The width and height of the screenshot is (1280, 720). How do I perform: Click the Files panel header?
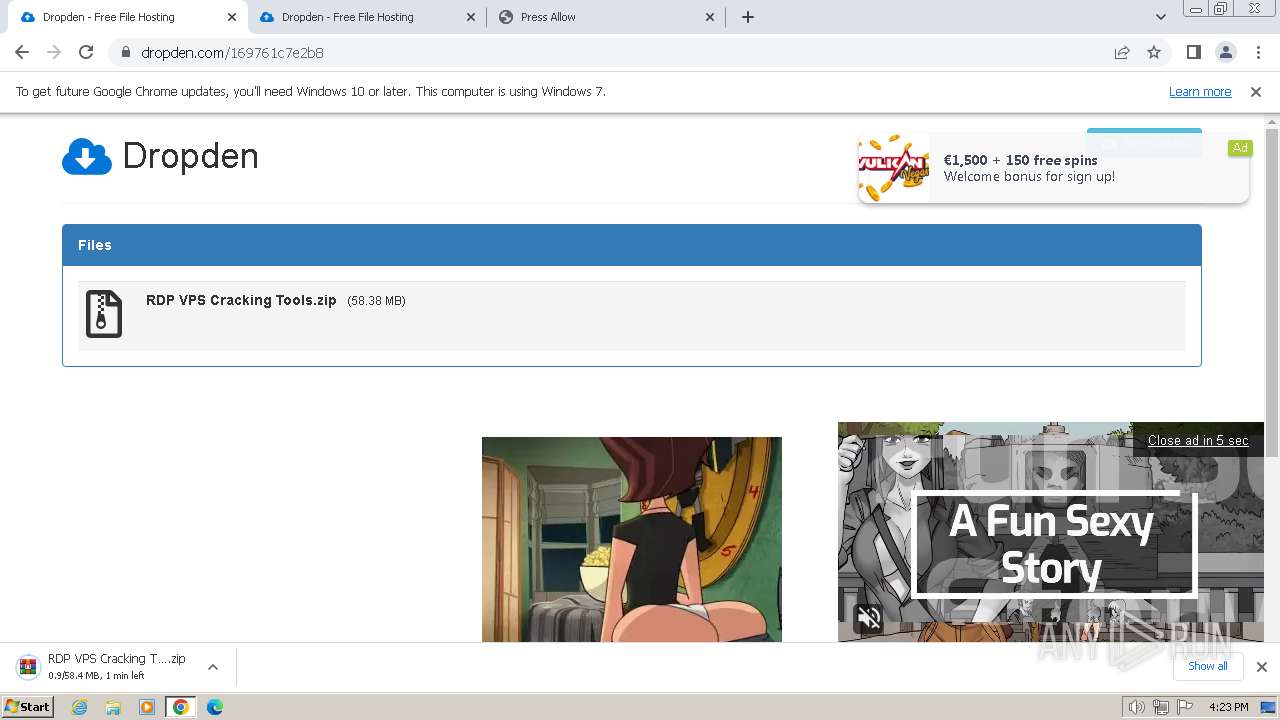point(632,245)
